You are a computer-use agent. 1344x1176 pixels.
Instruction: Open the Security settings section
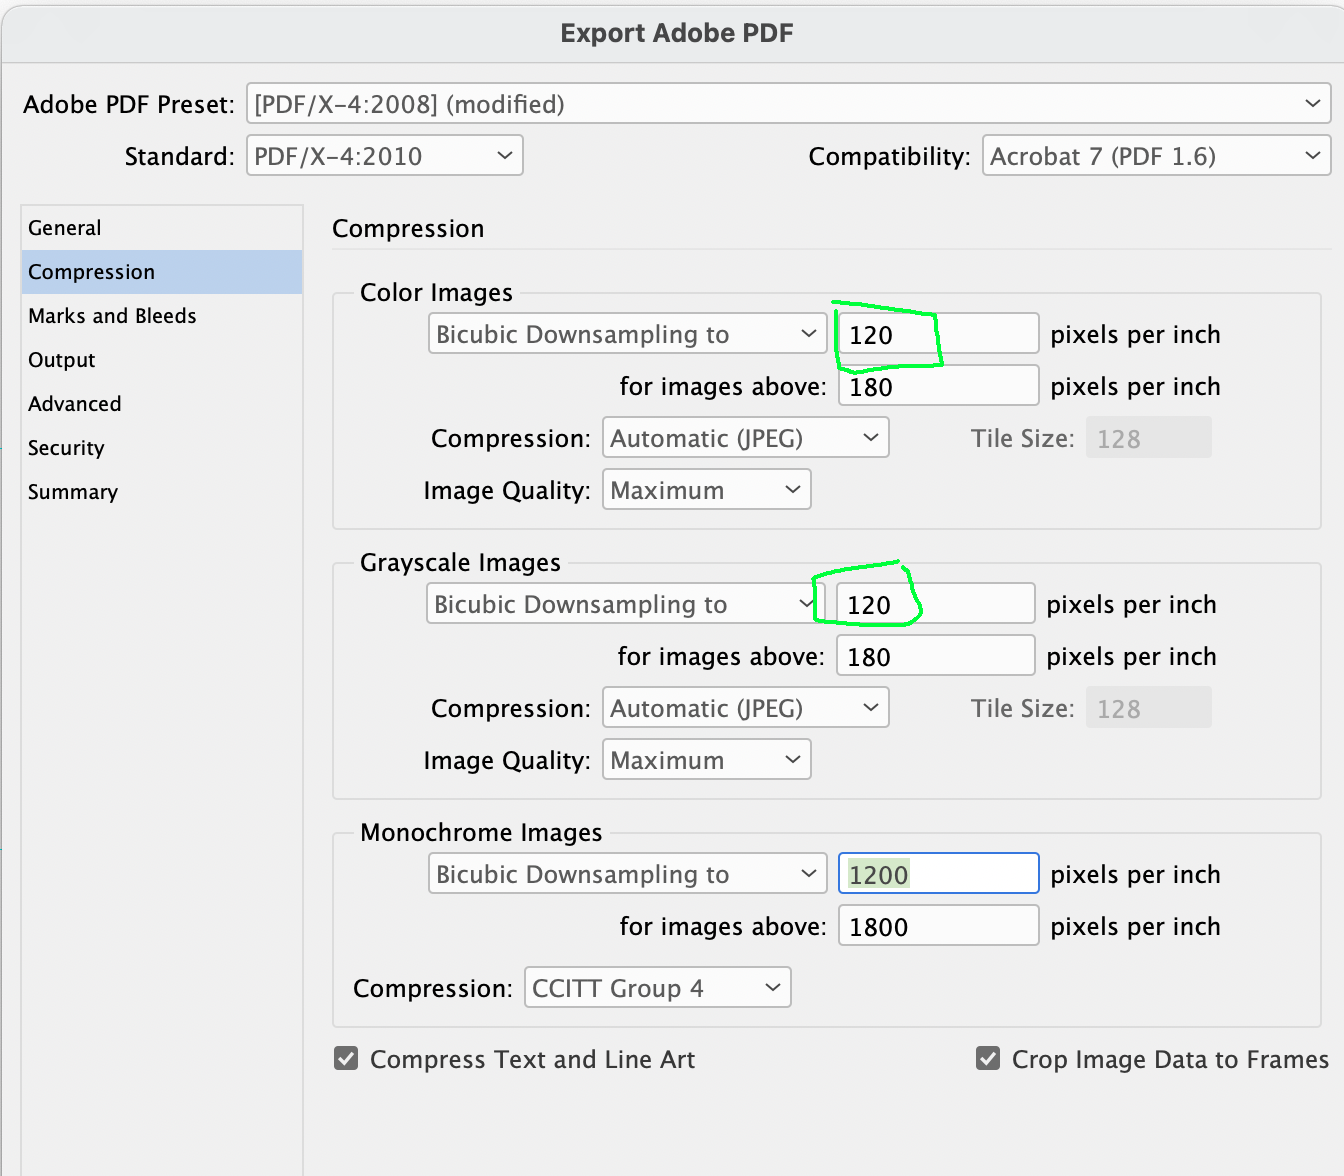click(x=66, y=447)
